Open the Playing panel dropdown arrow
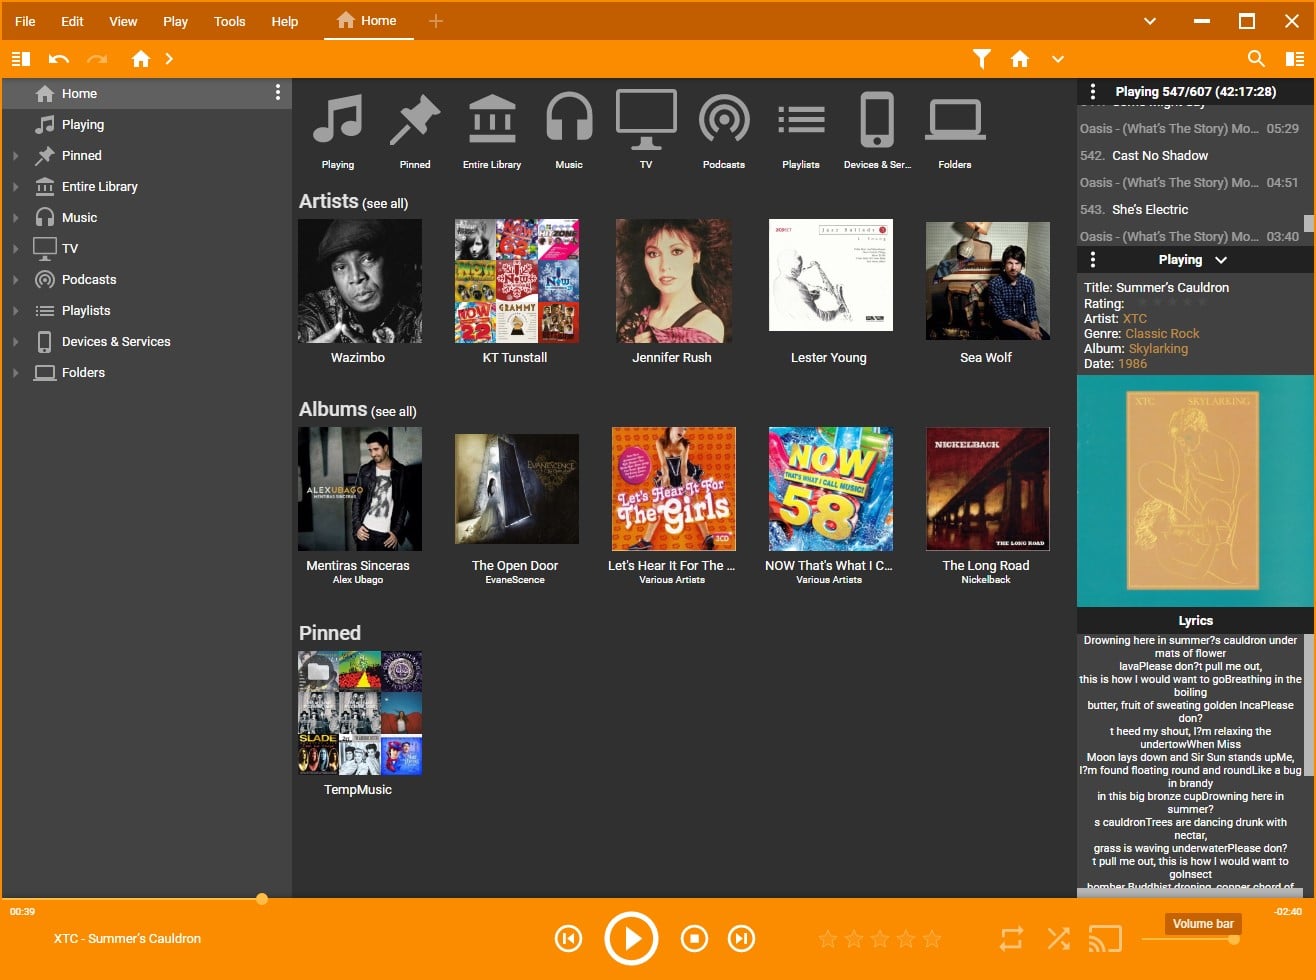 [x=1220, y=260]
